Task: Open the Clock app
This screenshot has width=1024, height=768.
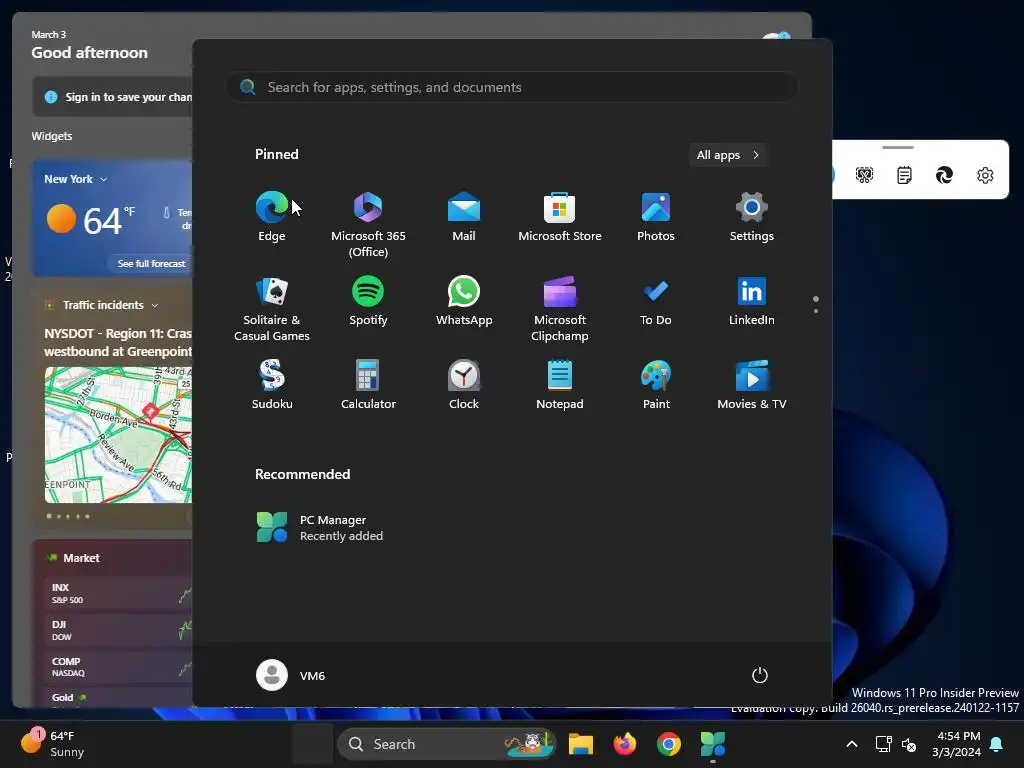Action: (464, 385)
